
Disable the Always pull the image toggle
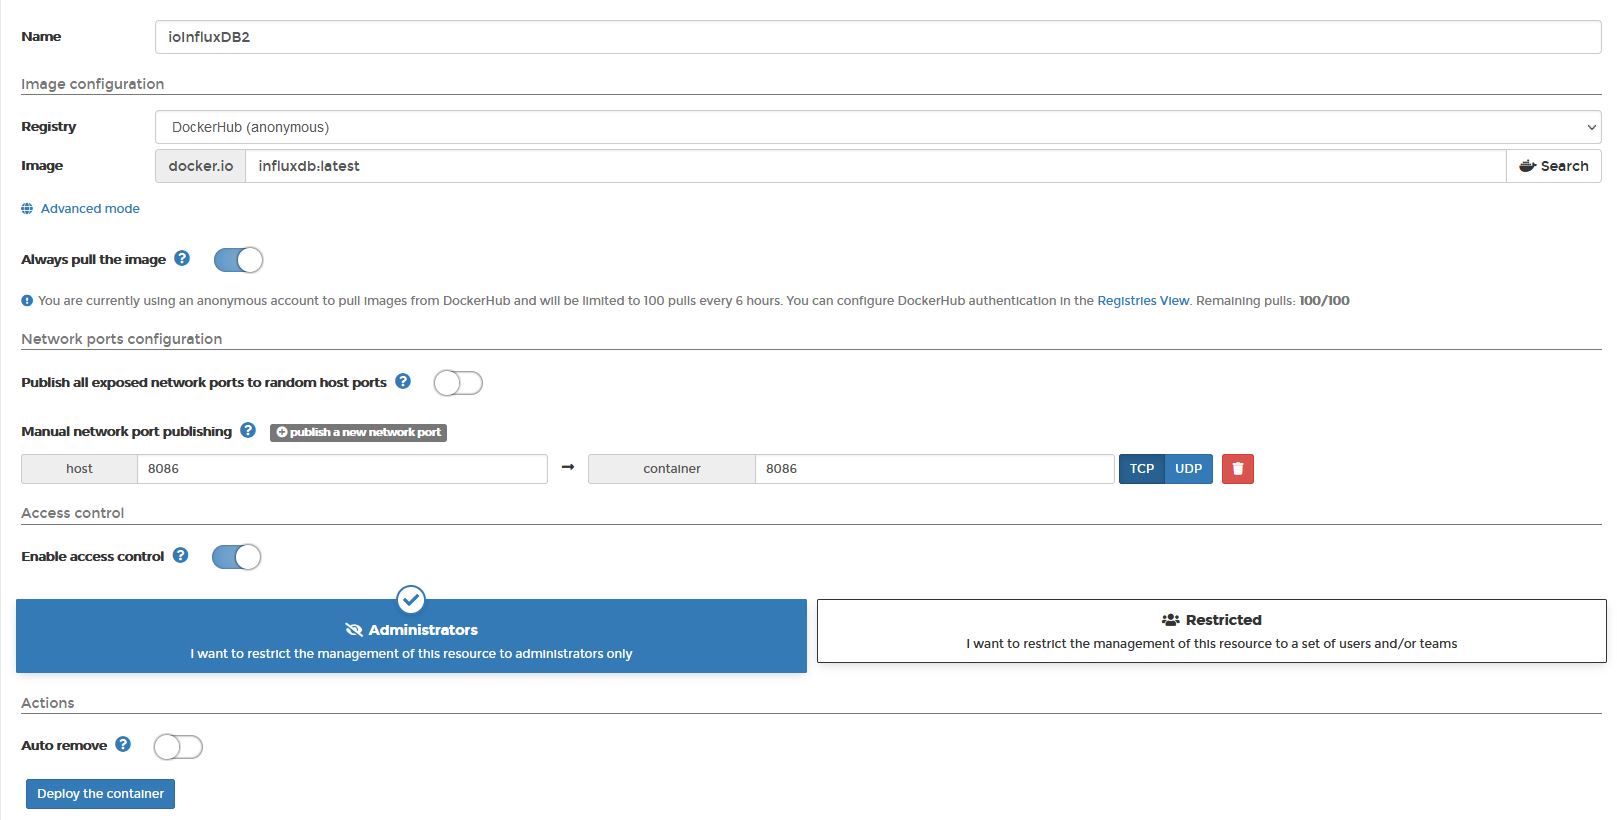tap(238, 260)
